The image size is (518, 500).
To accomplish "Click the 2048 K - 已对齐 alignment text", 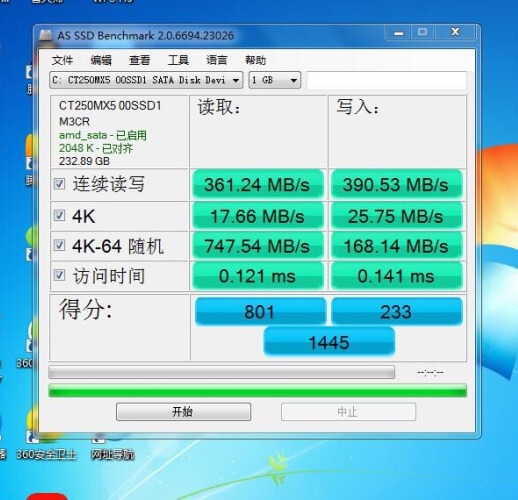I will pos(96,148).
